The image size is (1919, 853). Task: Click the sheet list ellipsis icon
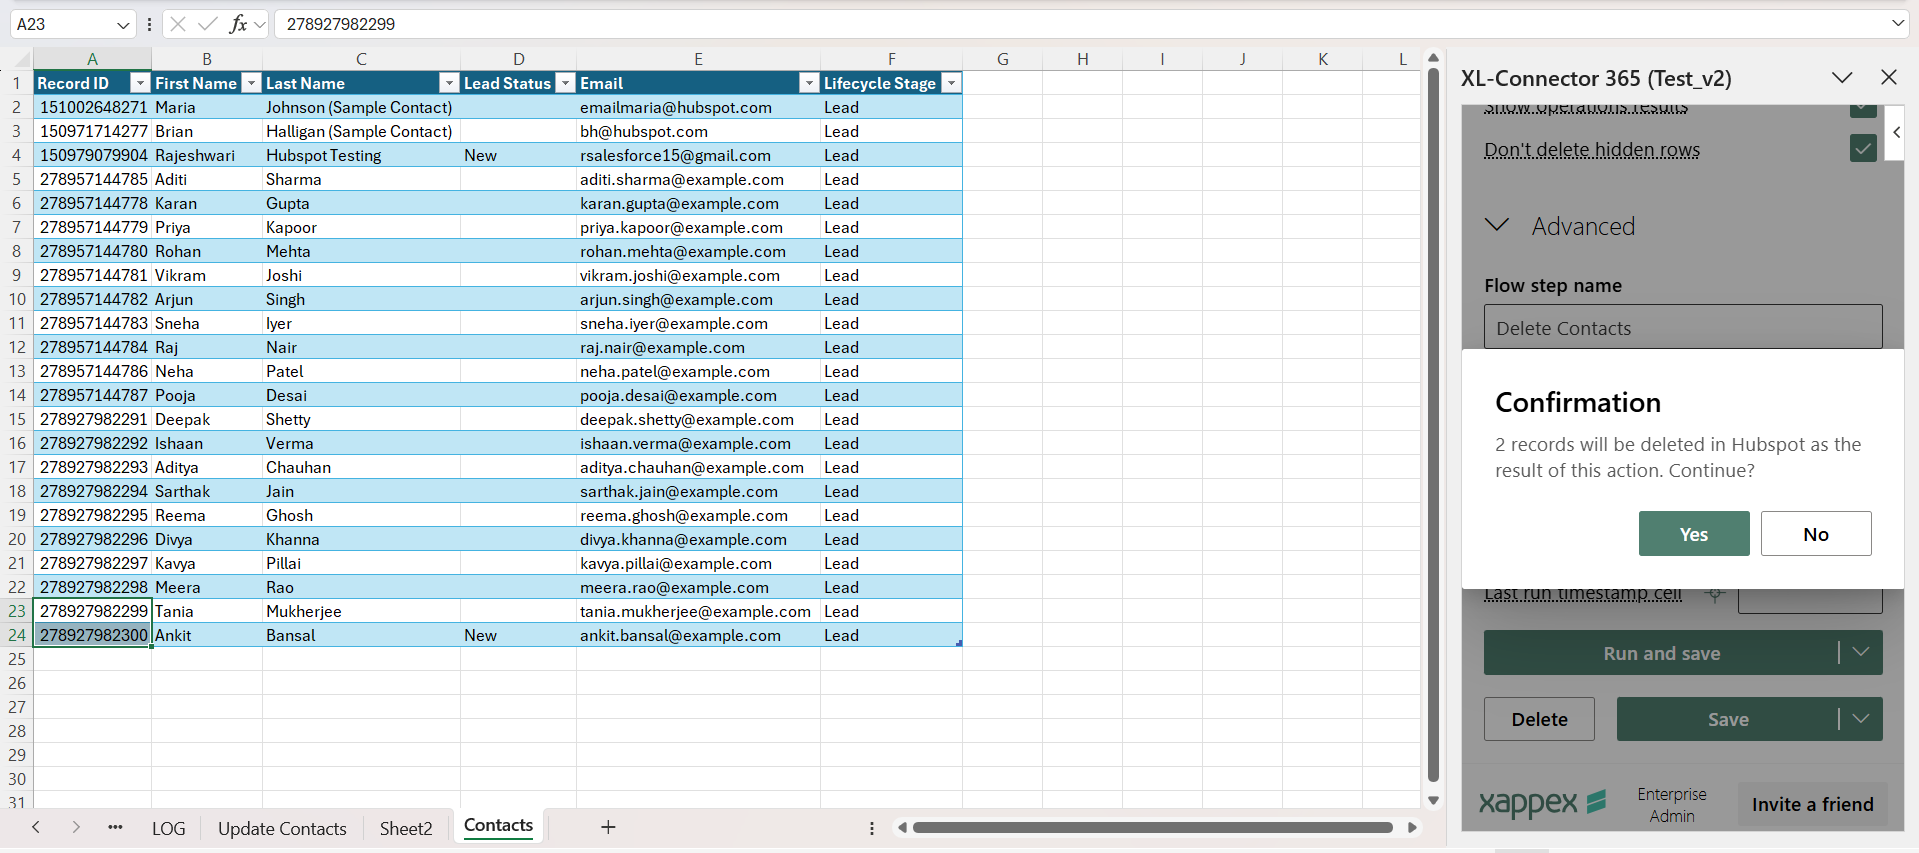pyautogui.click(x=115, y=827)
